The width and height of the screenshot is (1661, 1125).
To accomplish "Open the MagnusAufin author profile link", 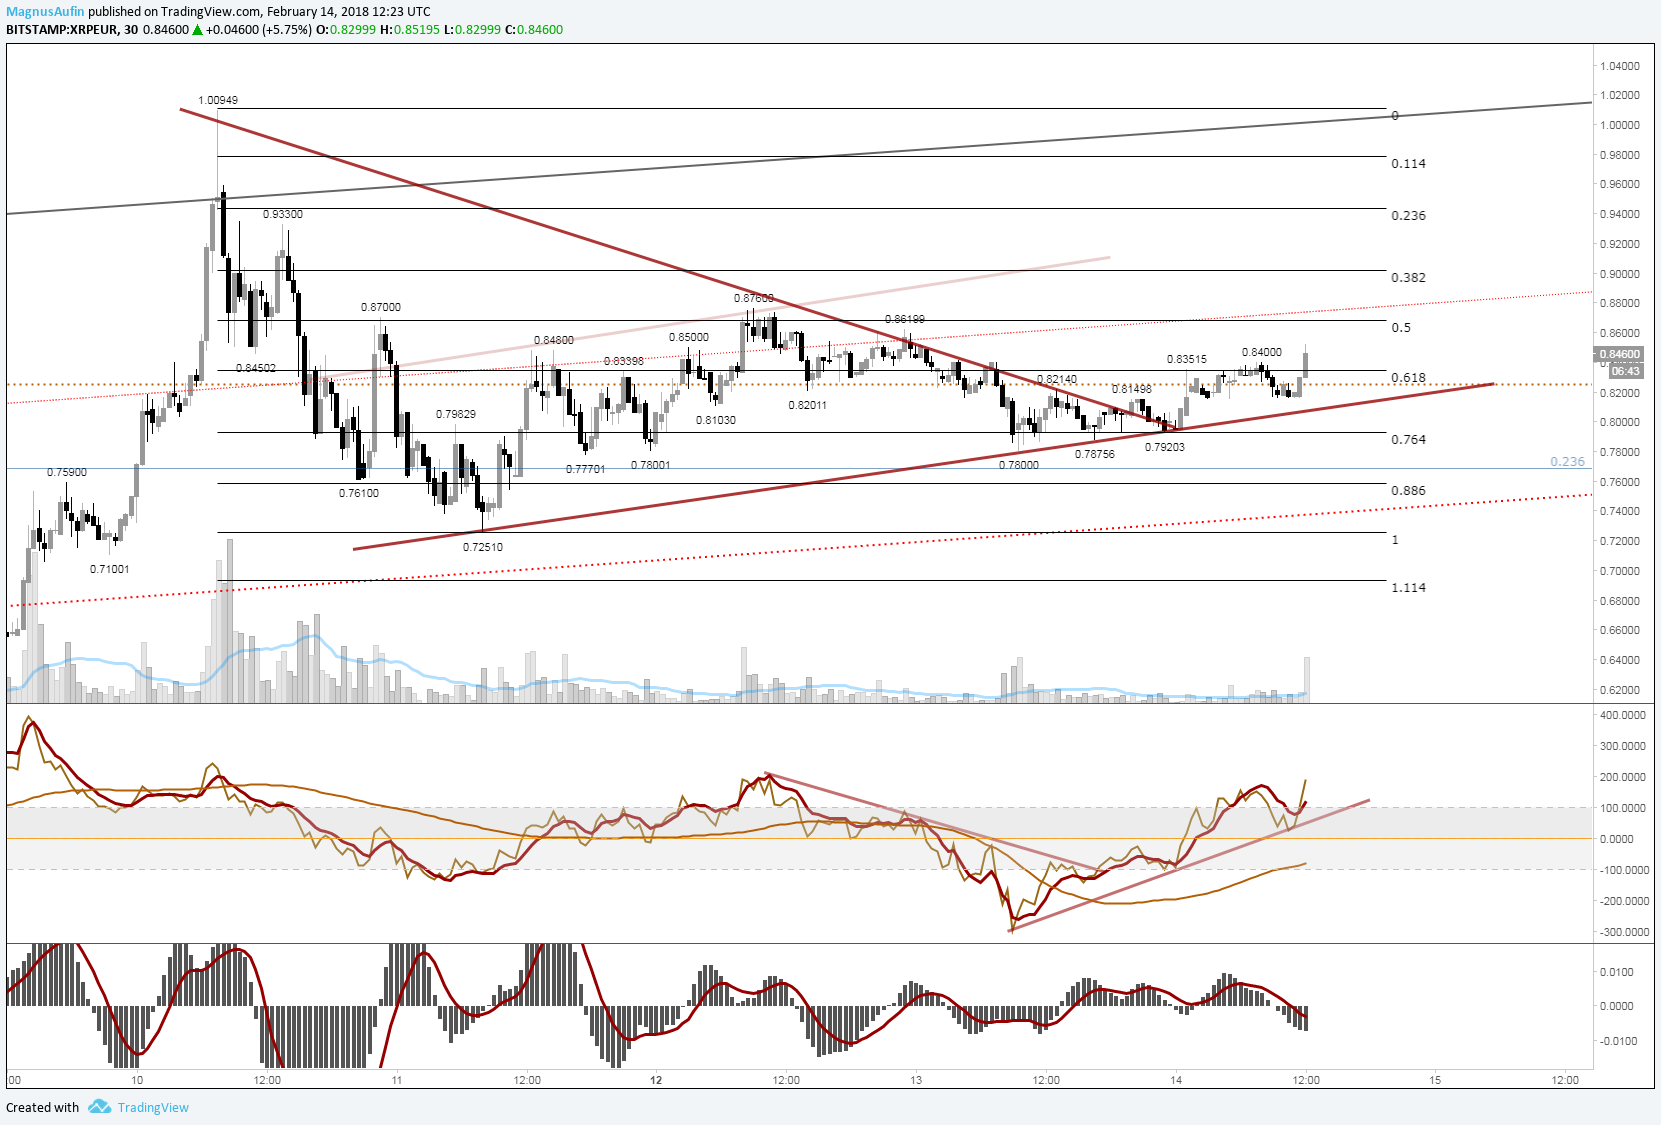I will pos(46,12).
